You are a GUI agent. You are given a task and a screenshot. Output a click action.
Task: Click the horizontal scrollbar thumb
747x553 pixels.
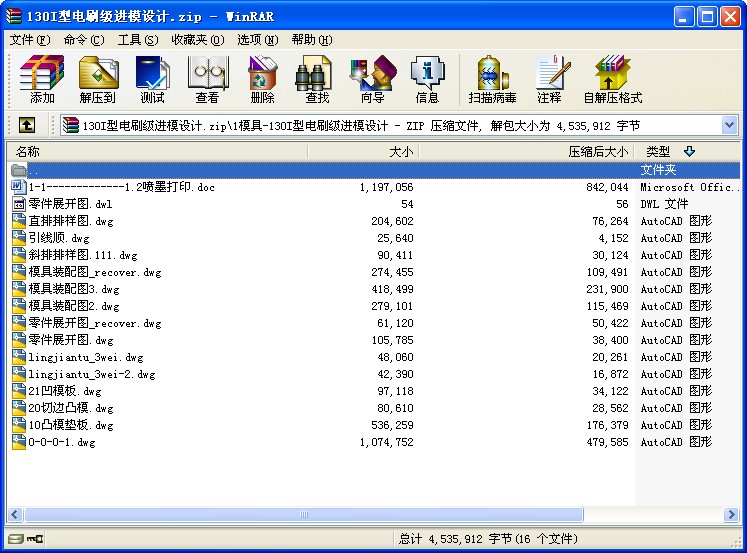point(304,514)
